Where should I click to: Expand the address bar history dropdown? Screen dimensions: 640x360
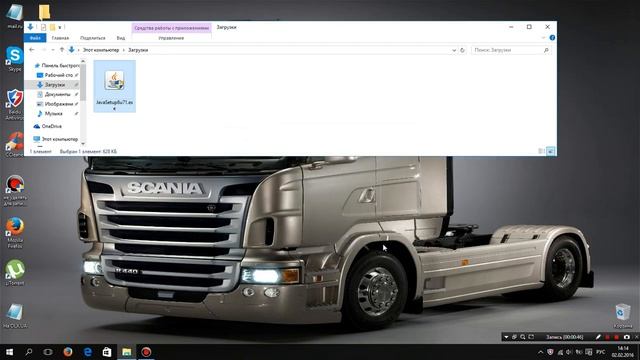[x=454, y=50]
